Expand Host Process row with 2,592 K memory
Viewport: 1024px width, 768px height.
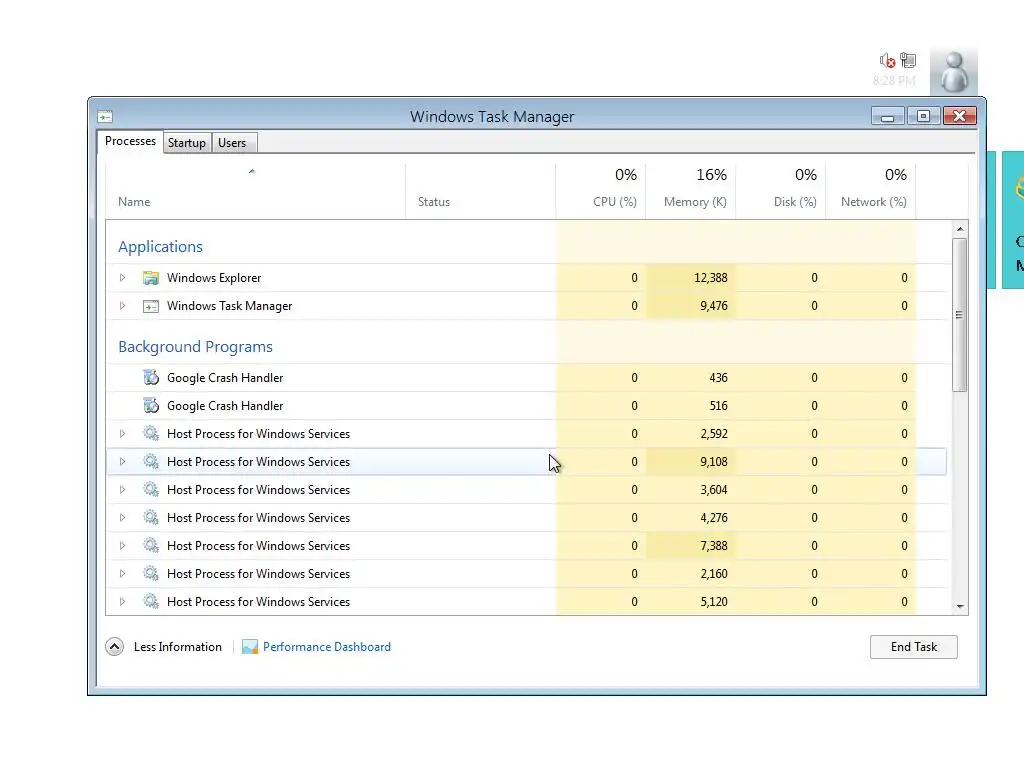point(122,434)
